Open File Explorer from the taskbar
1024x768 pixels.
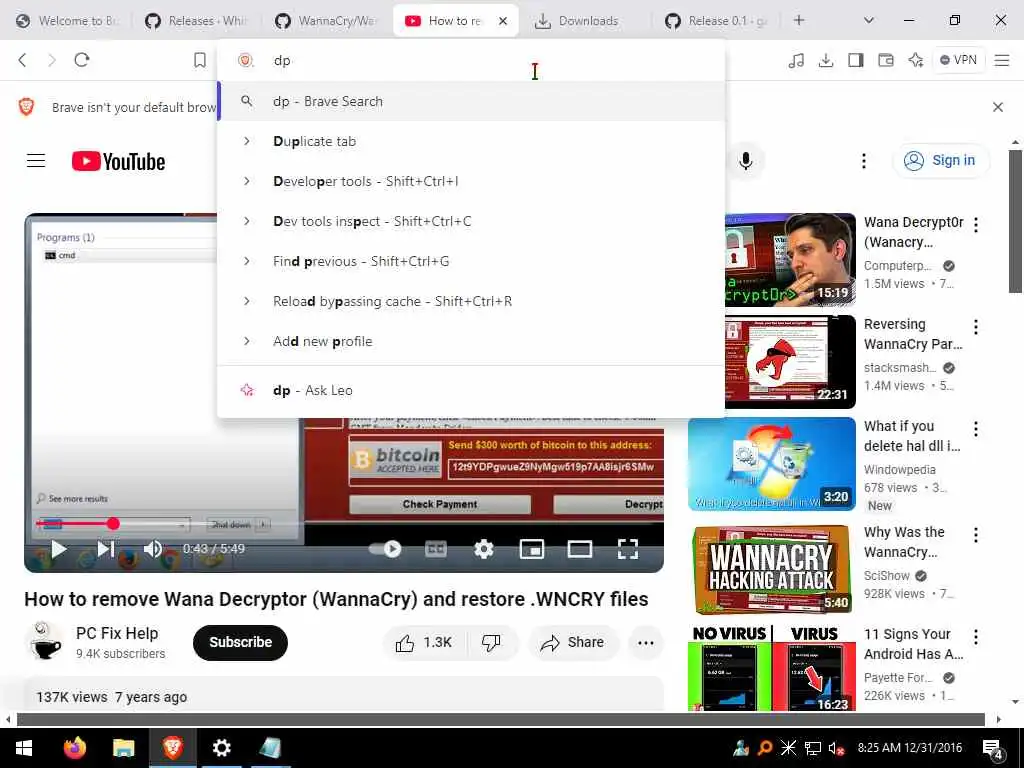pyautogui.click(x=123, y=748)
